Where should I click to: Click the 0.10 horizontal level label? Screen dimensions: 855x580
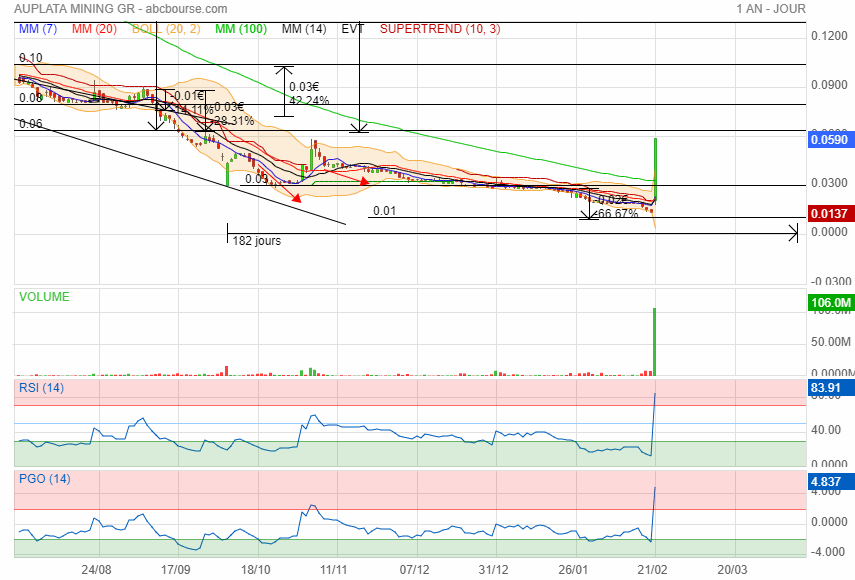pos(31,58)
